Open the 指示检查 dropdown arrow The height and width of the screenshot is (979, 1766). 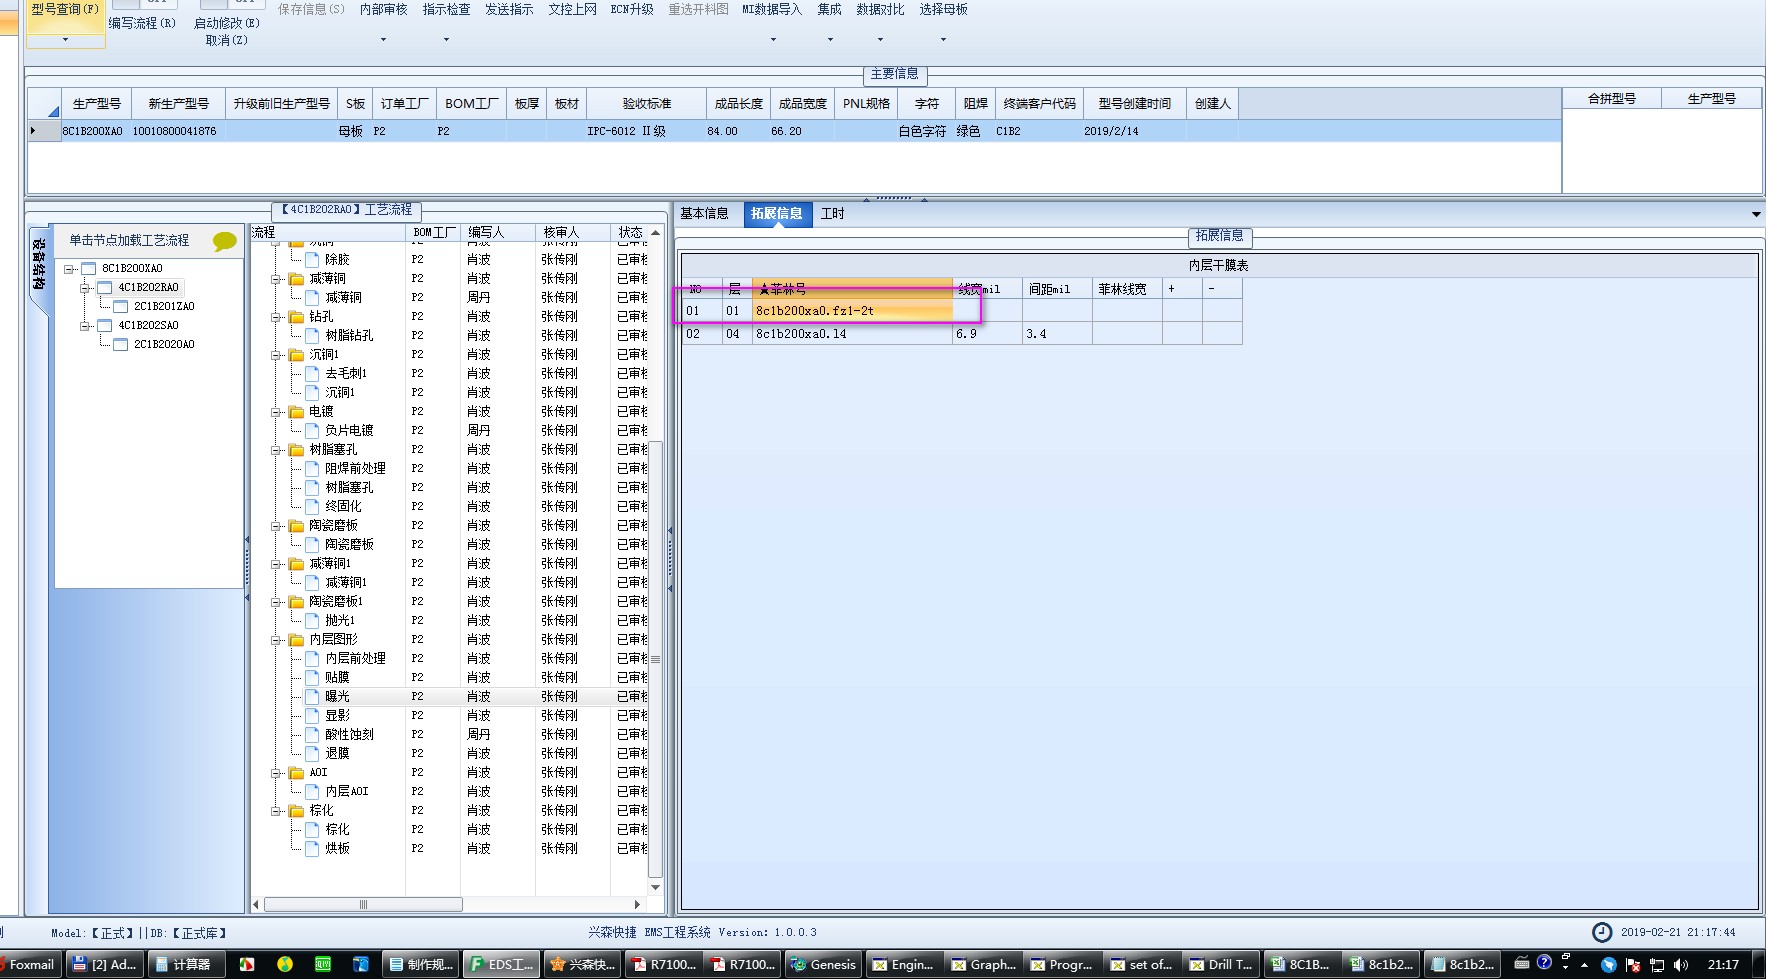click(446, 40)
